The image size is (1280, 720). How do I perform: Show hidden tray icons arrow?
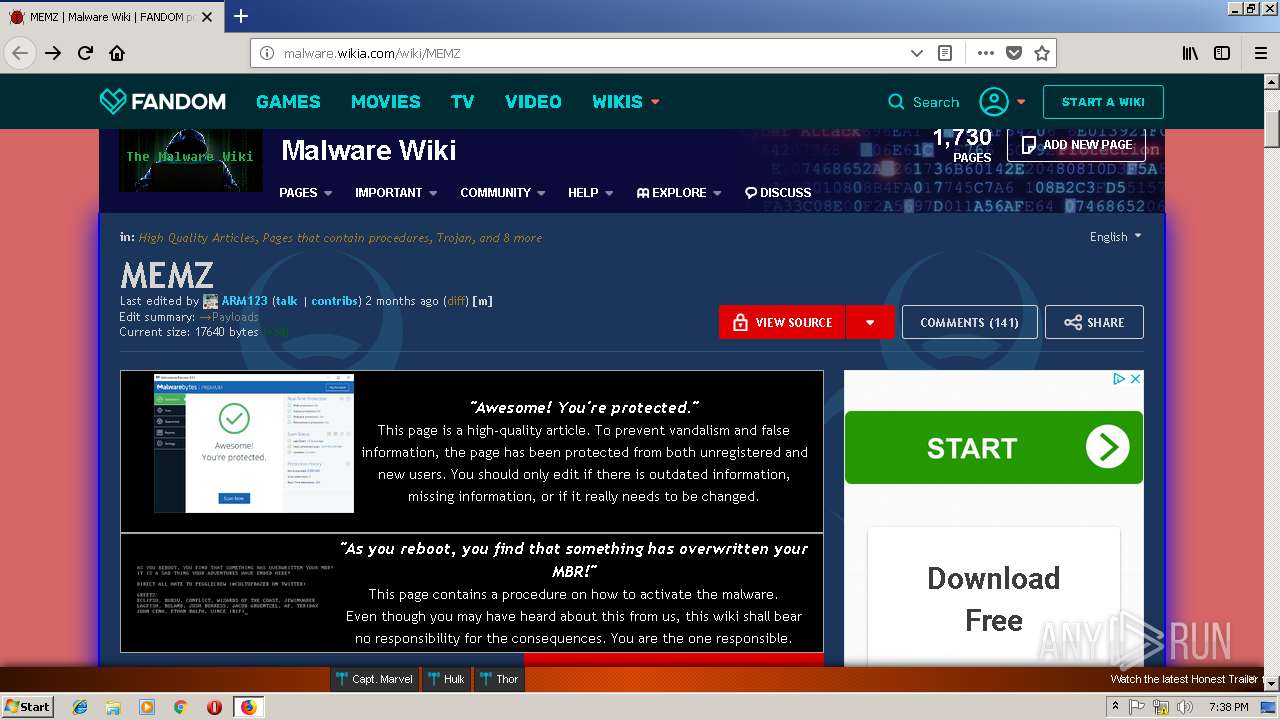pos(1115,707)
